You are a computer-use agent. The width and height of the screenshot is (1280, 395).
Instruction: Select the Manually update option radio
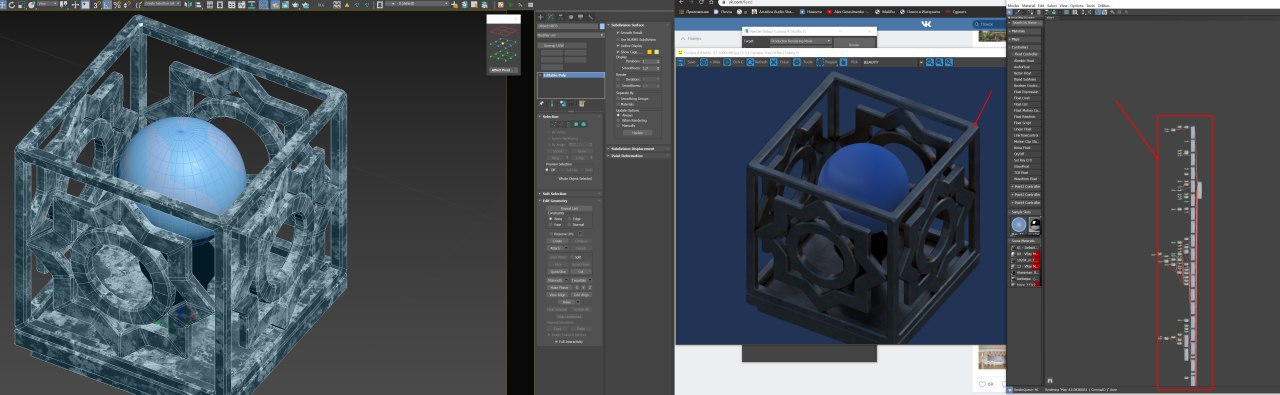(x=619, y=125)
